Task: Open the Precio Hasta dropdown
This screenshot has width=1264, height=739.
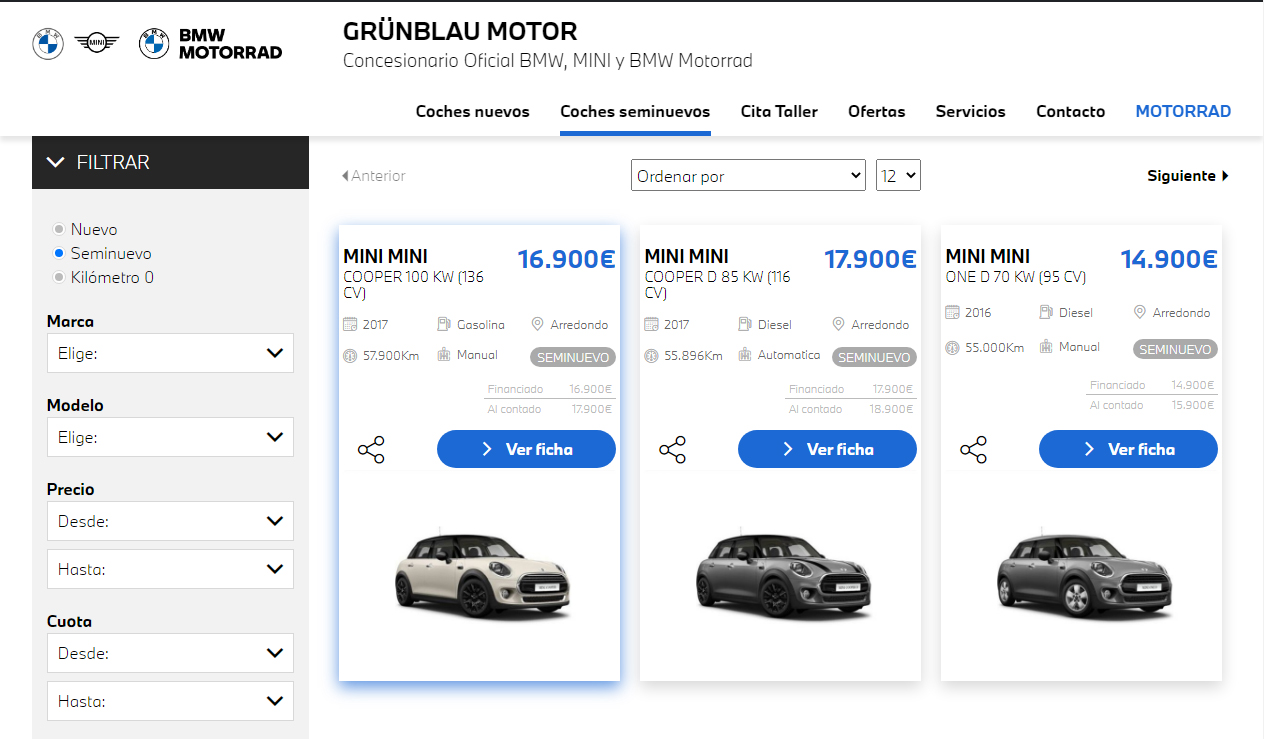Action: tap(170, 569)
